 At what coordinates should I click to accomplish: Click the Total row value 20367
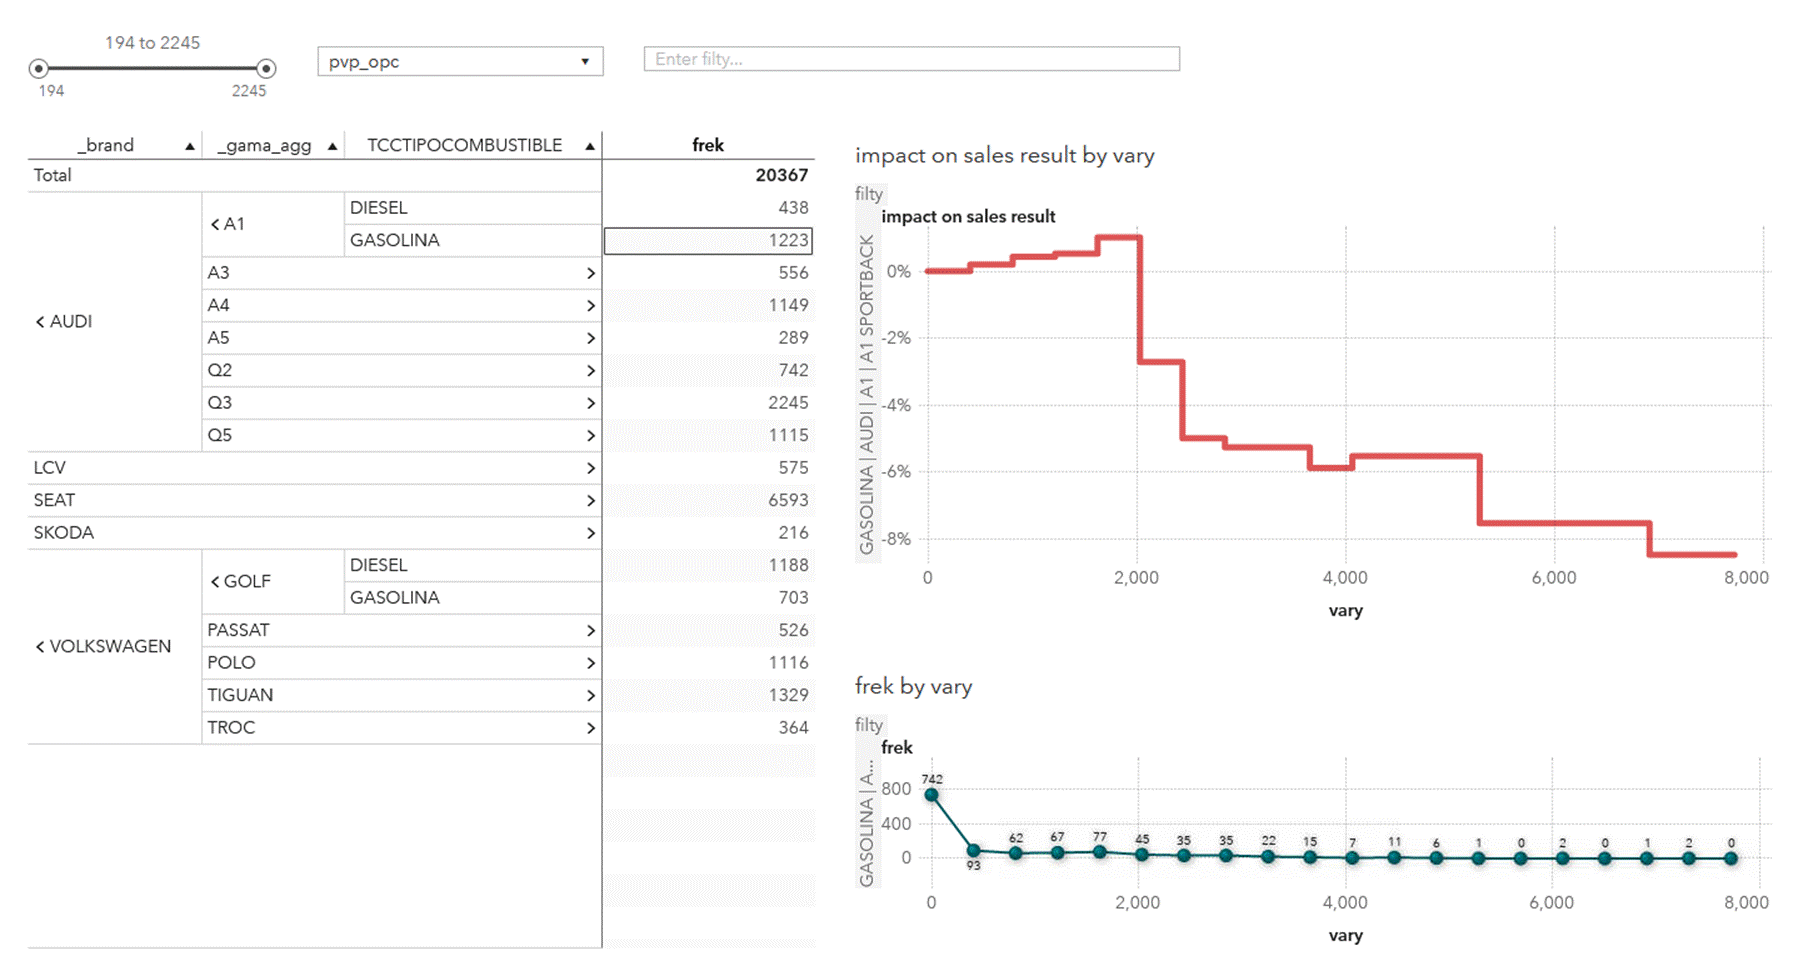click(x=781, y=175)
